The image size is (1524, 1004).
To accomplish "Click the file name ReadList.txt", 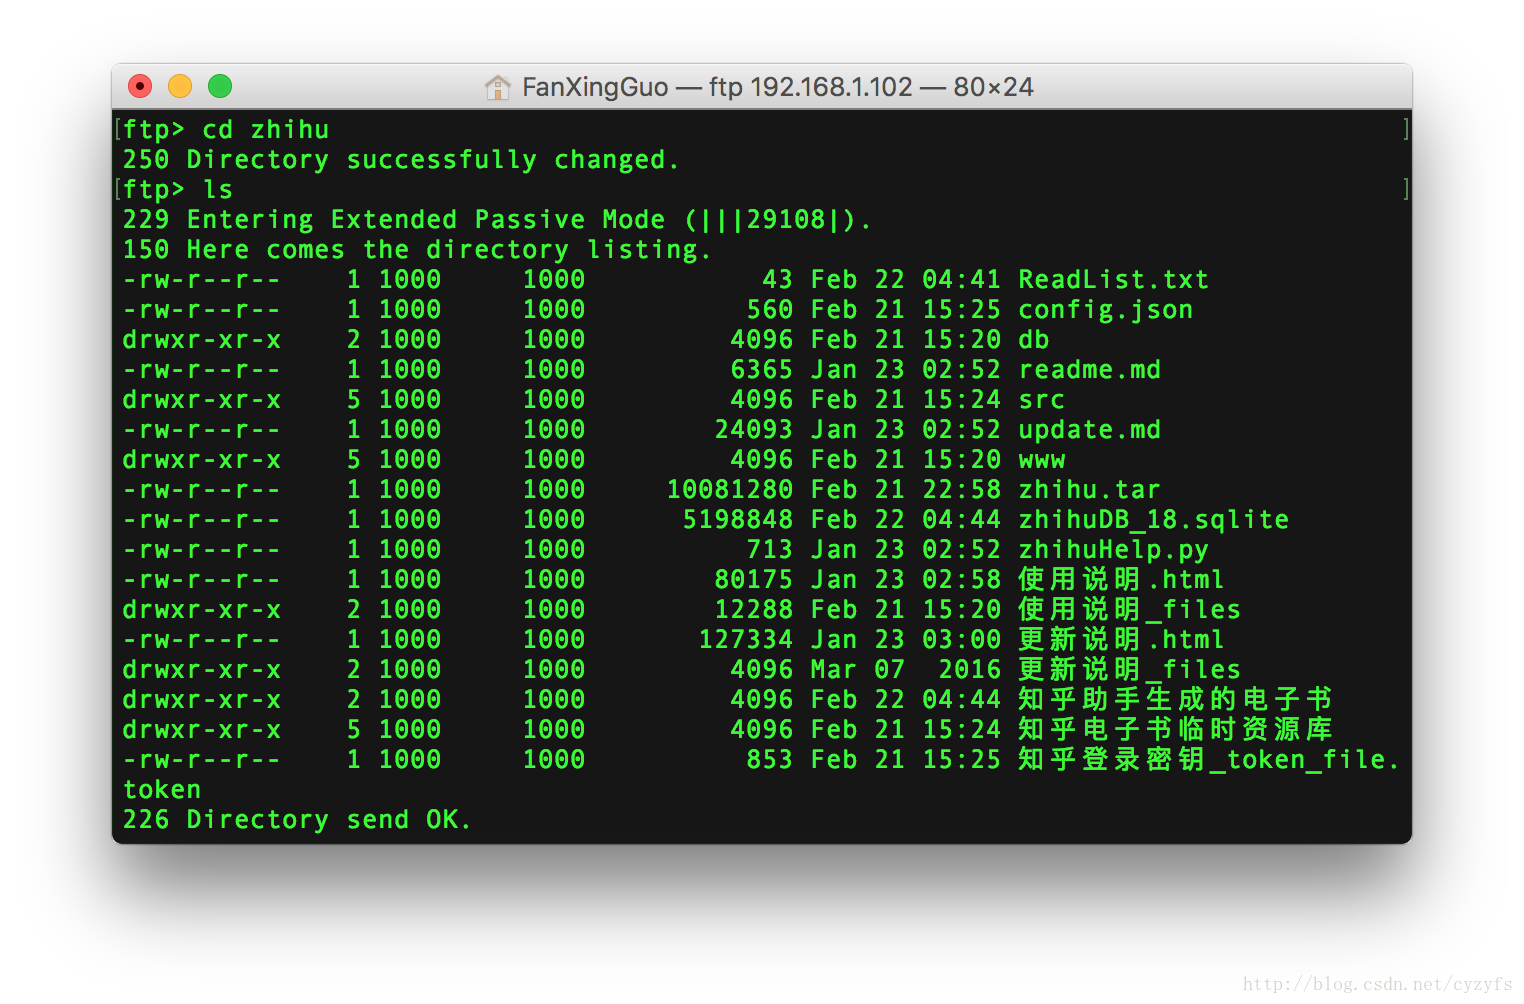I will pyautogui.click(x=1113, y=280).
